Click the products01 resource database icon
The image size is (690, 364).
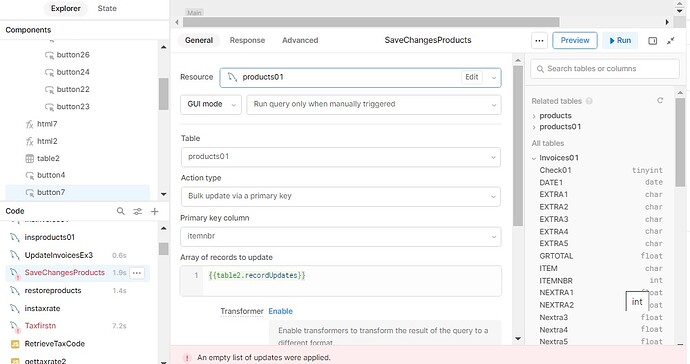click(x=232, y=77)
